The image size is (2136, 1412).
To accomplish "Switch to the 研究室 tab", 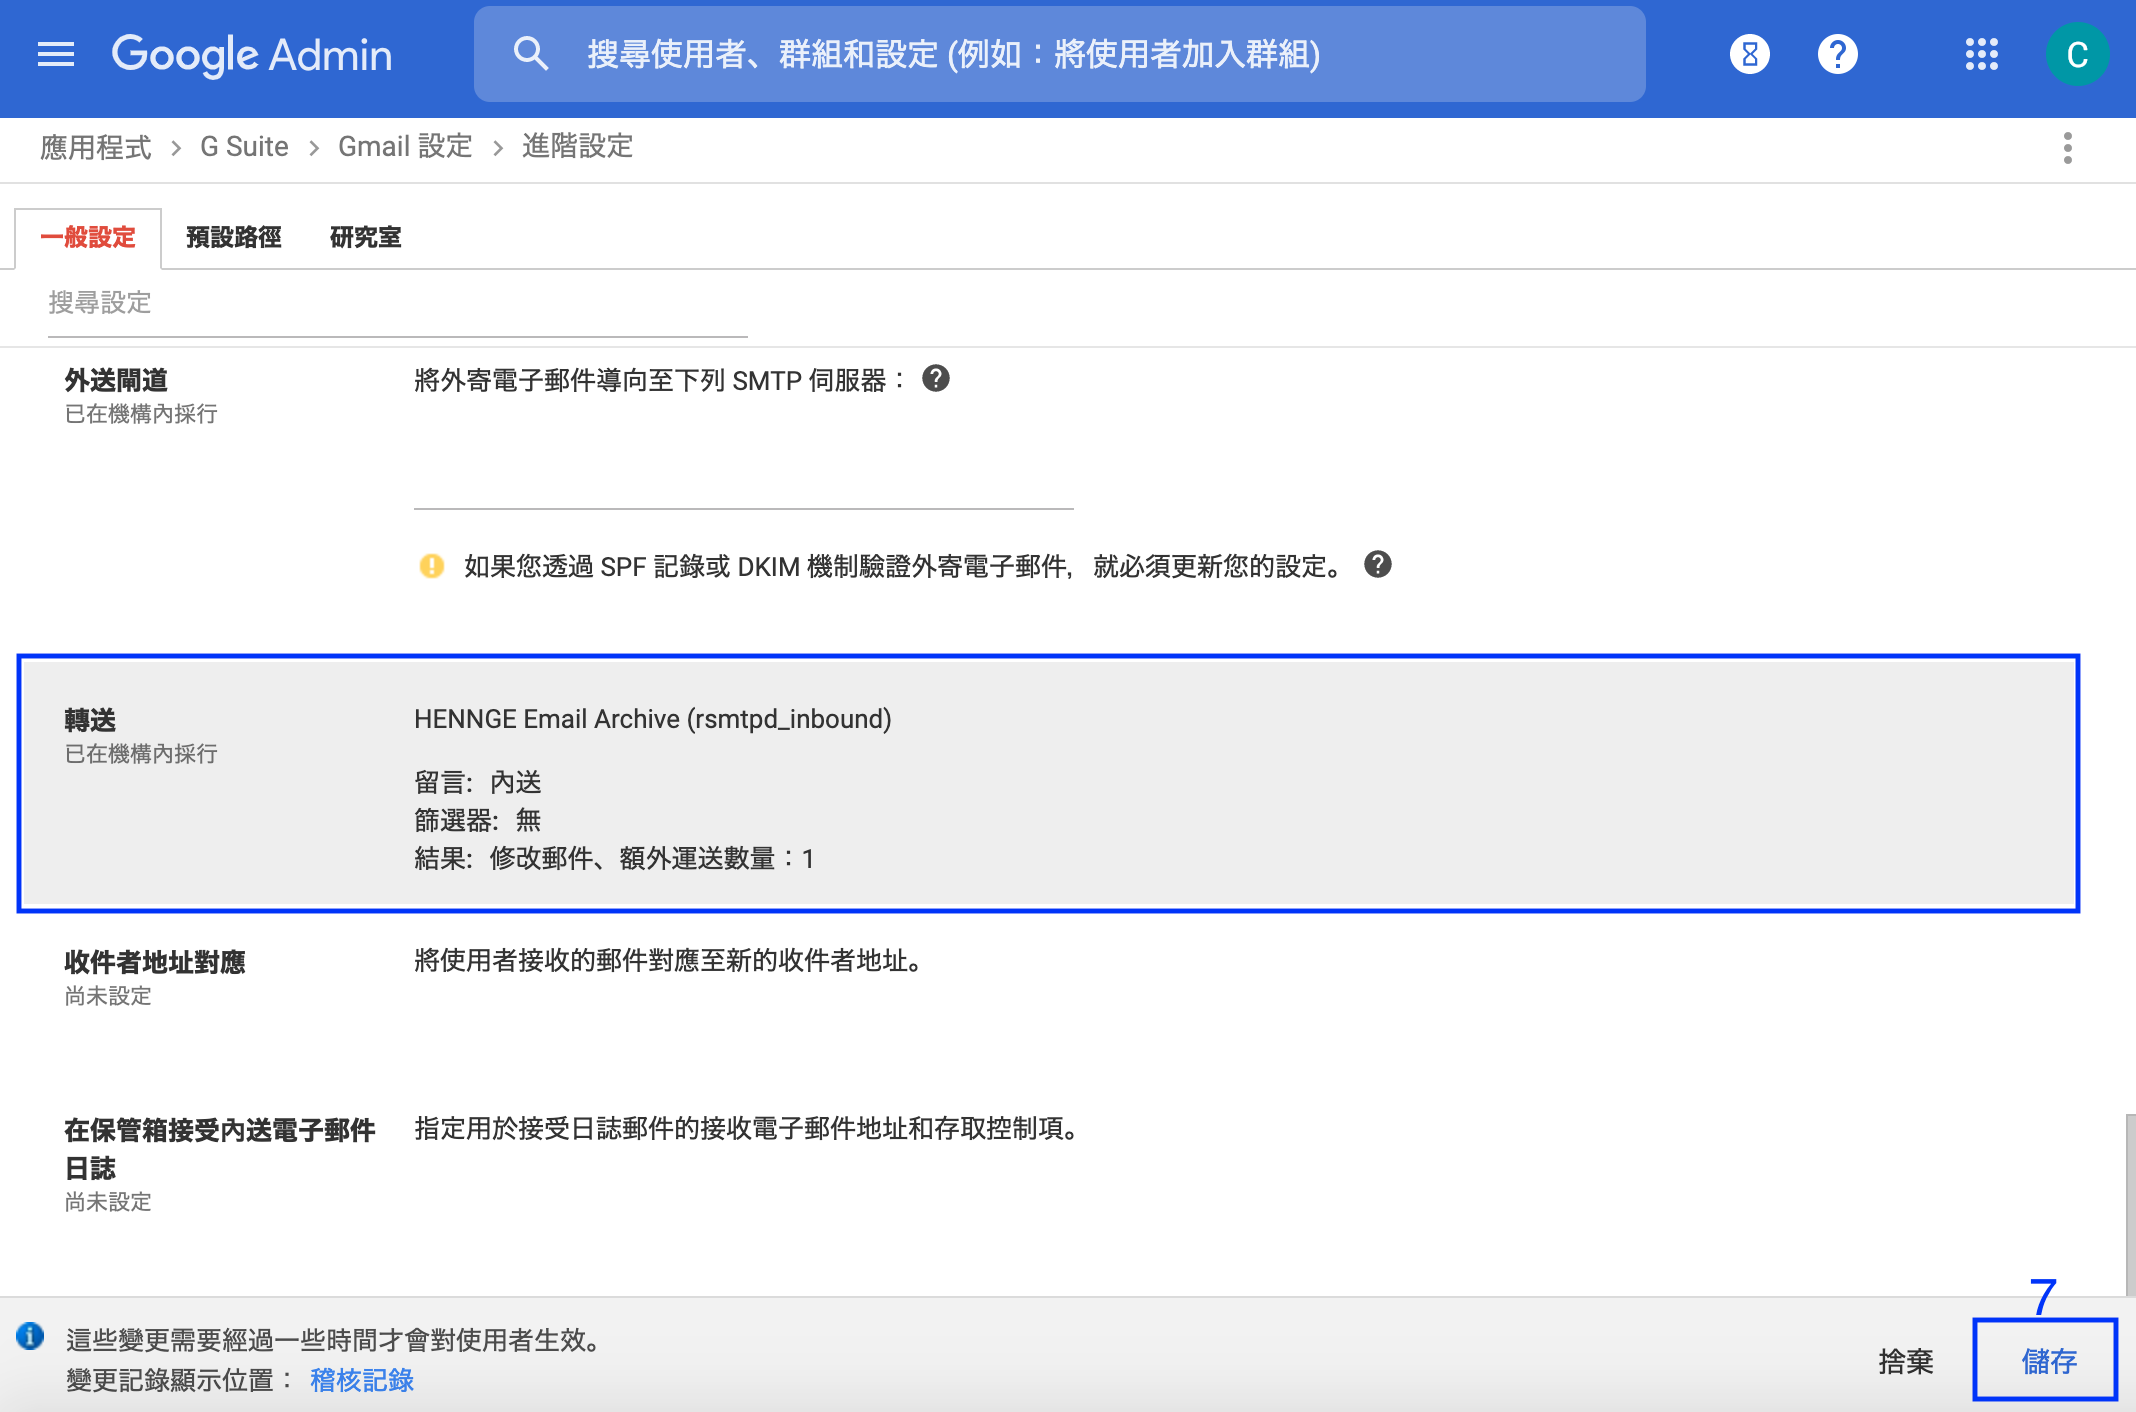I will (365, 238).
